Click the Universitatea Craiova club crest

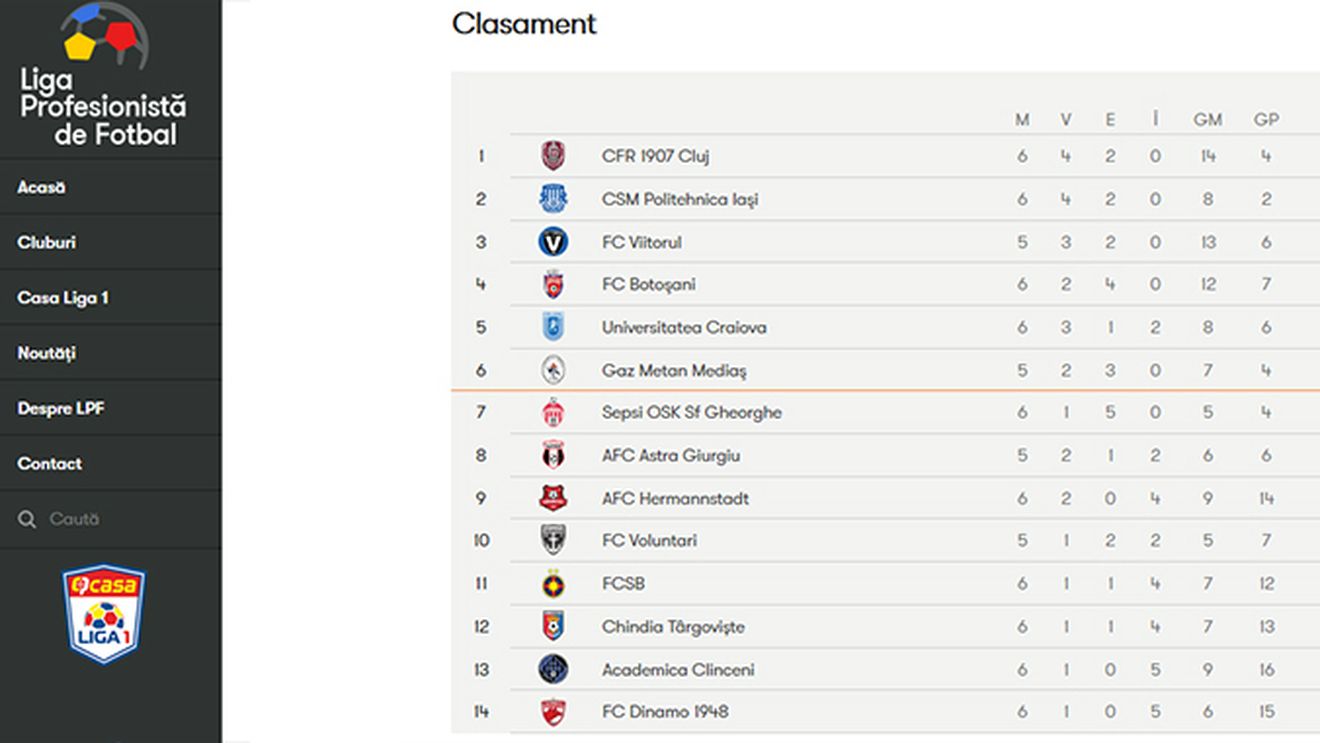[x=553, y=327]
